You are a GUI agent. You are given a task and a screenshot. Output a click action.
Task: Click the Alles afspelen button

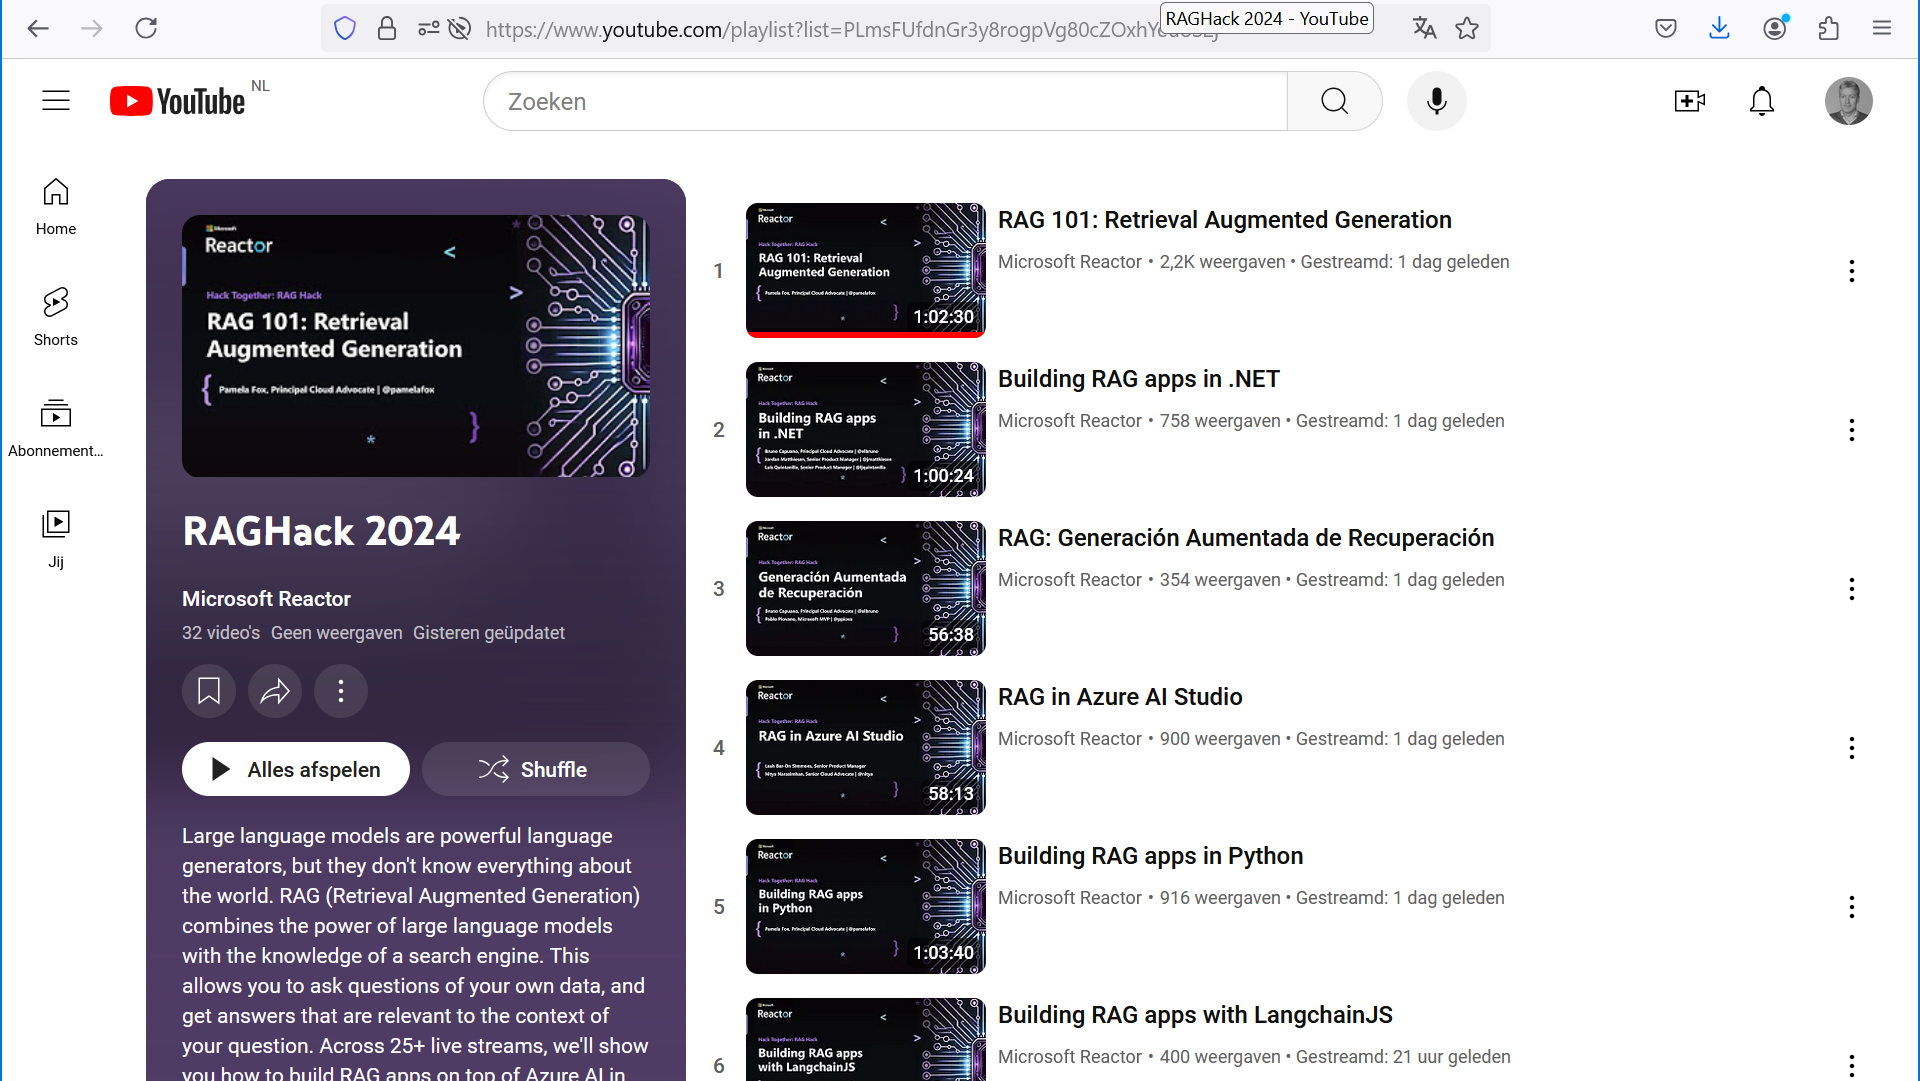click(296, 769)
